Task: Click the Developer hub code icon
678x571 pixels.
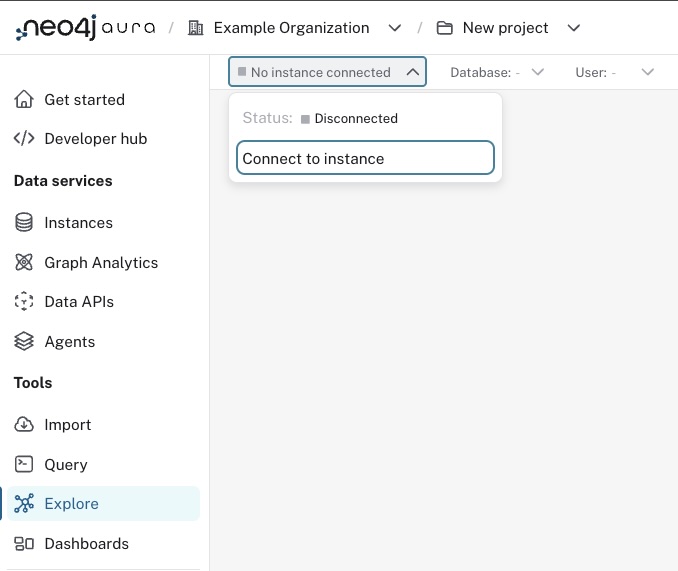Action: point(24,139)
